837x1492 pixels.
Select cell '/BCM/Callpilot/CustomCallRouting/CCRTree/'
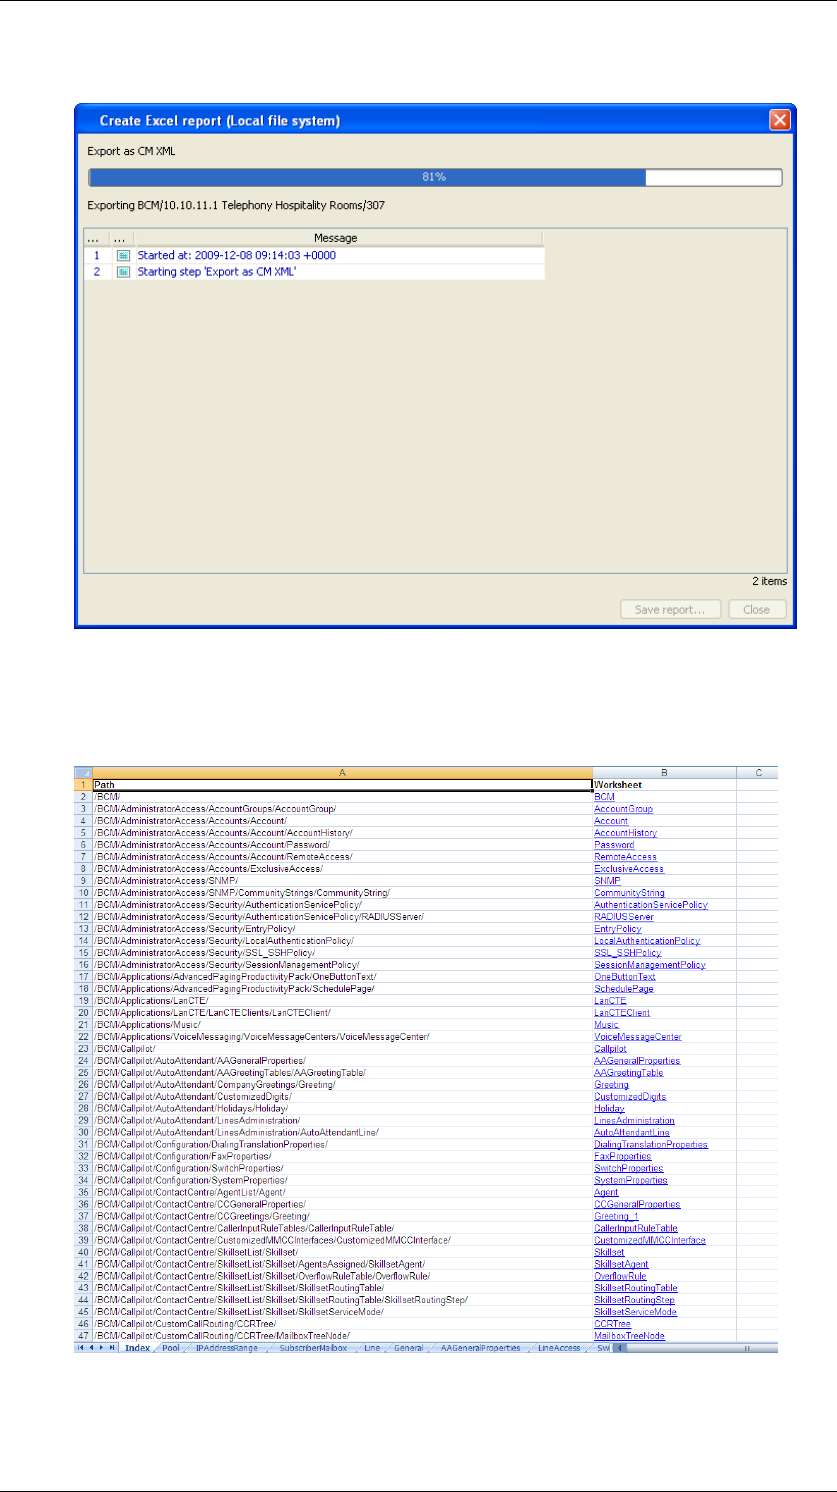(x=342, y=1324)
